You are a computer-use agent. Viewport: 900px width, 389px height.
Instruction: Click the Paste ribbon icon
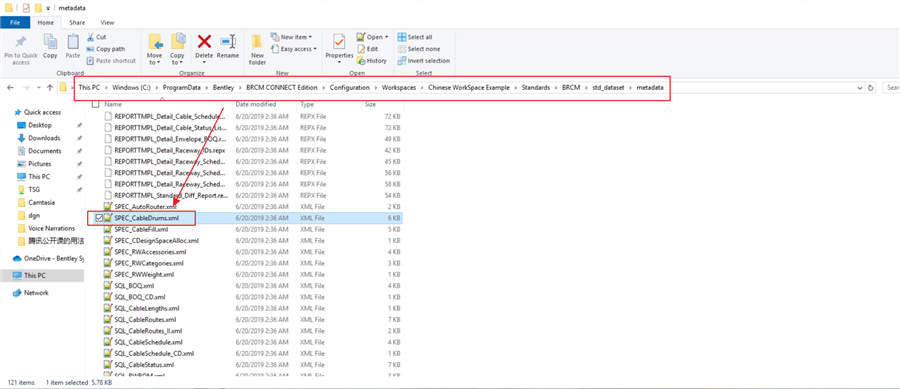click(x=73, y=42)
